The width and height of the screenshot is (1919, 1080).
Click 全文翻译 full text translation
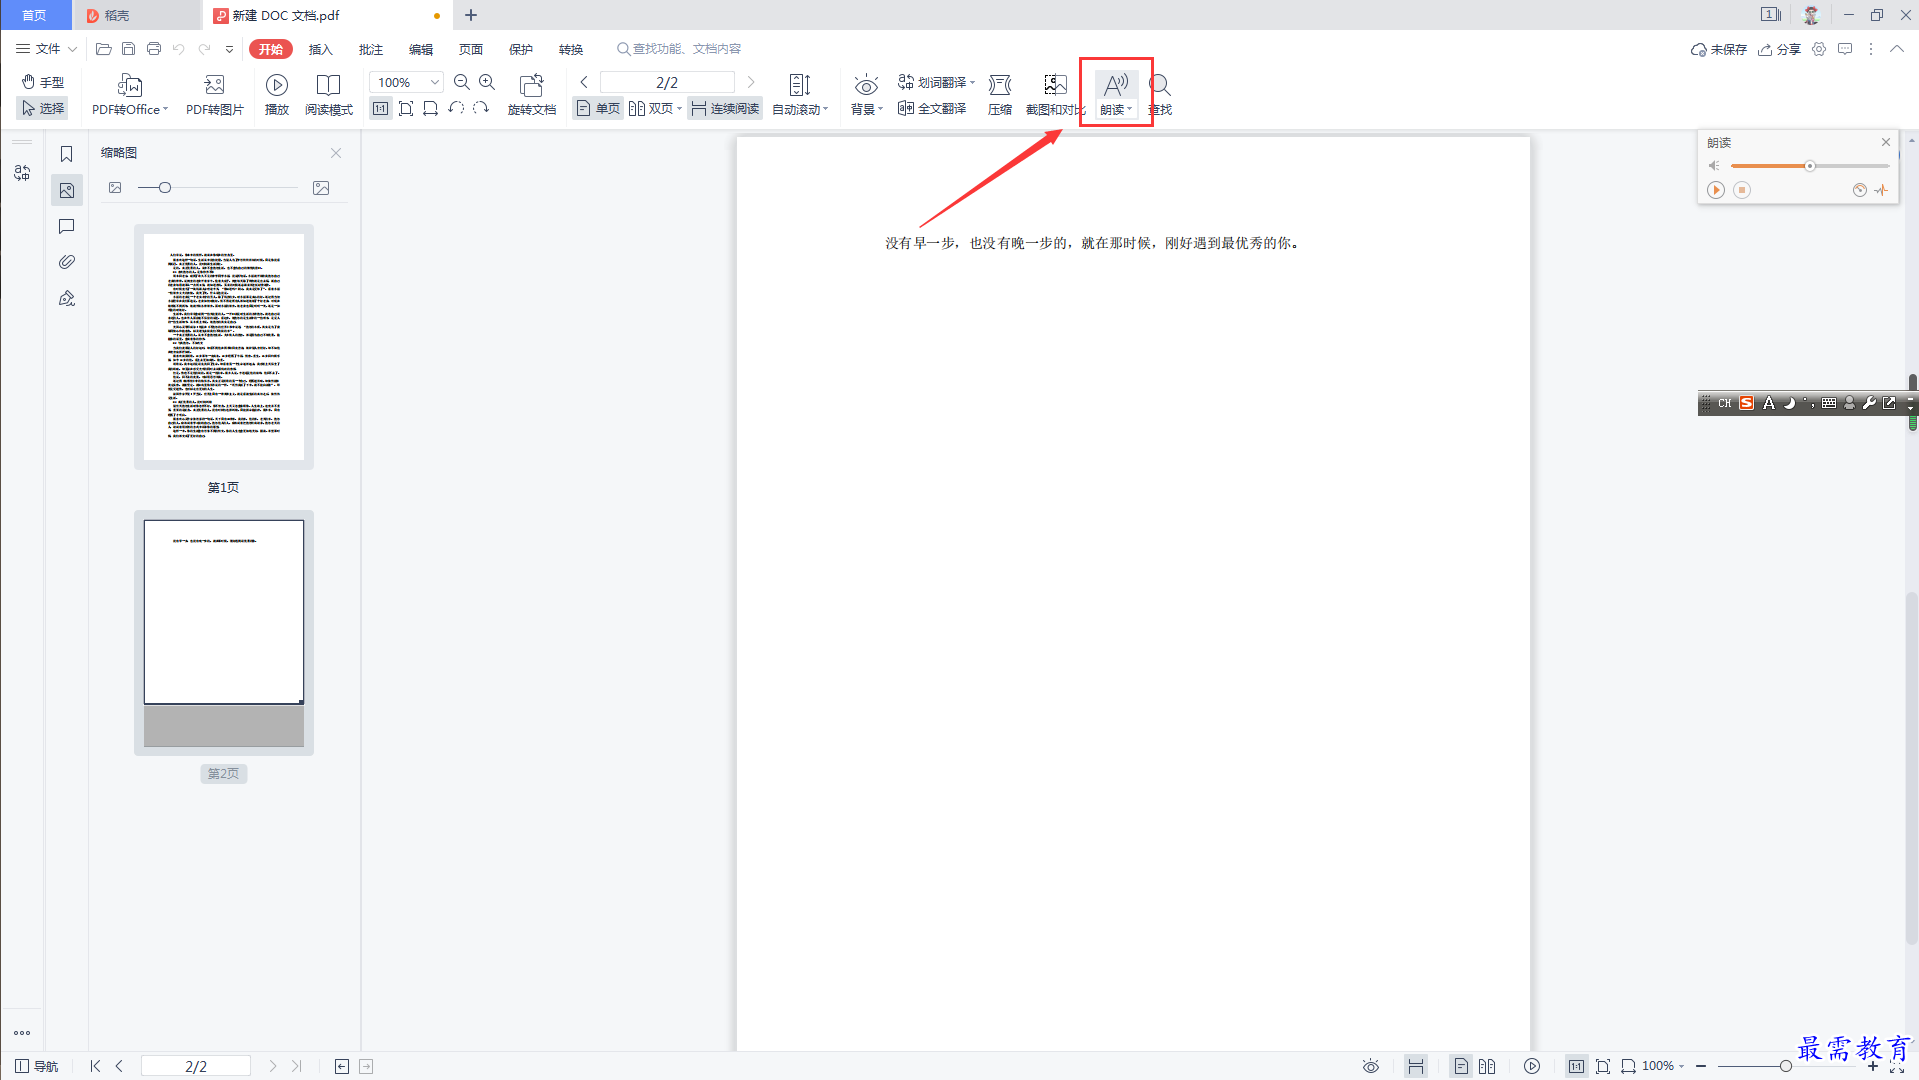tap(932, 108)
